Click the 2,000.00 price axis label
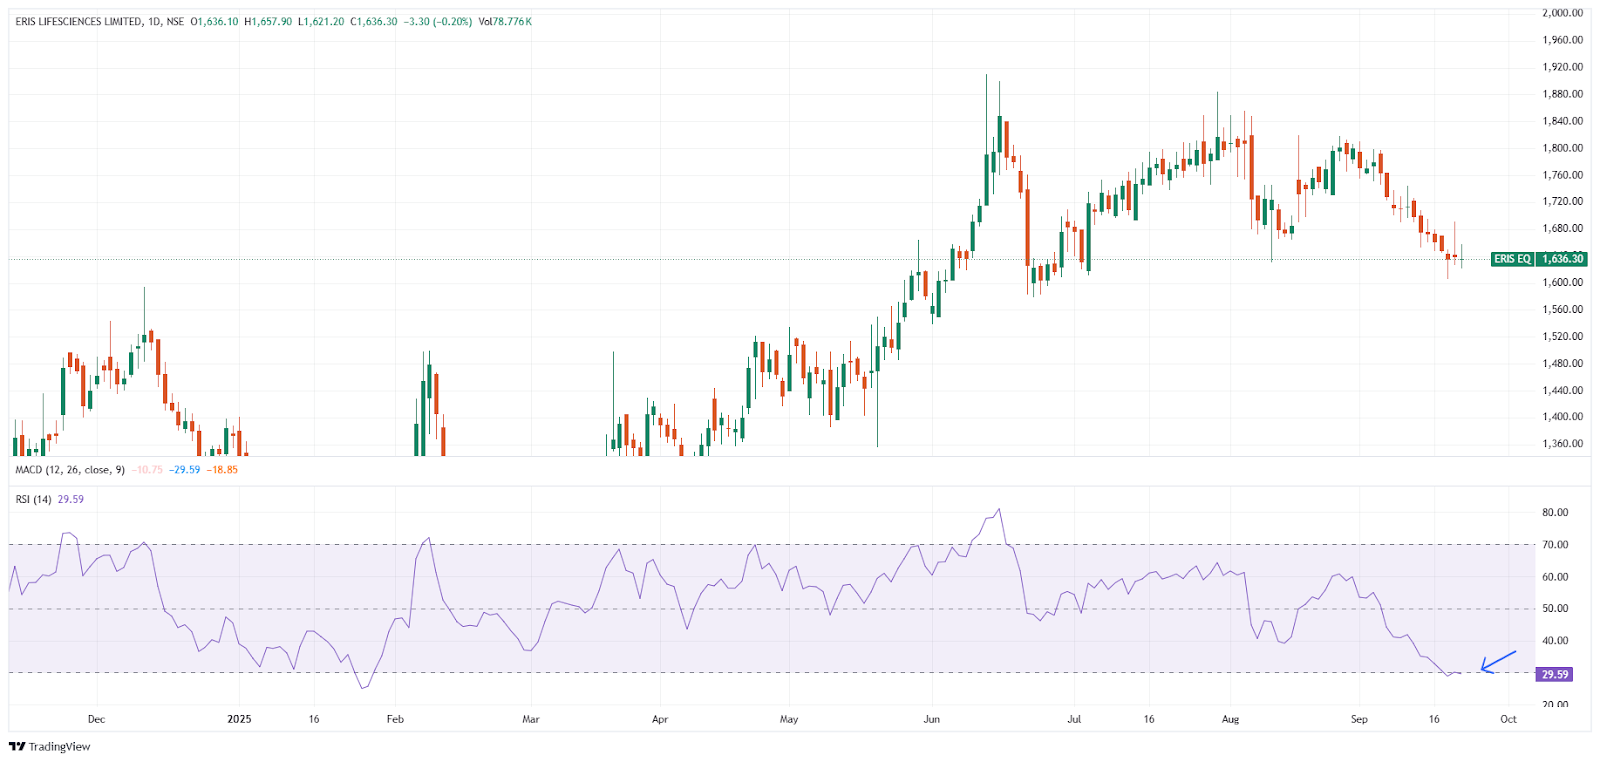 [x=1563, y=13]
